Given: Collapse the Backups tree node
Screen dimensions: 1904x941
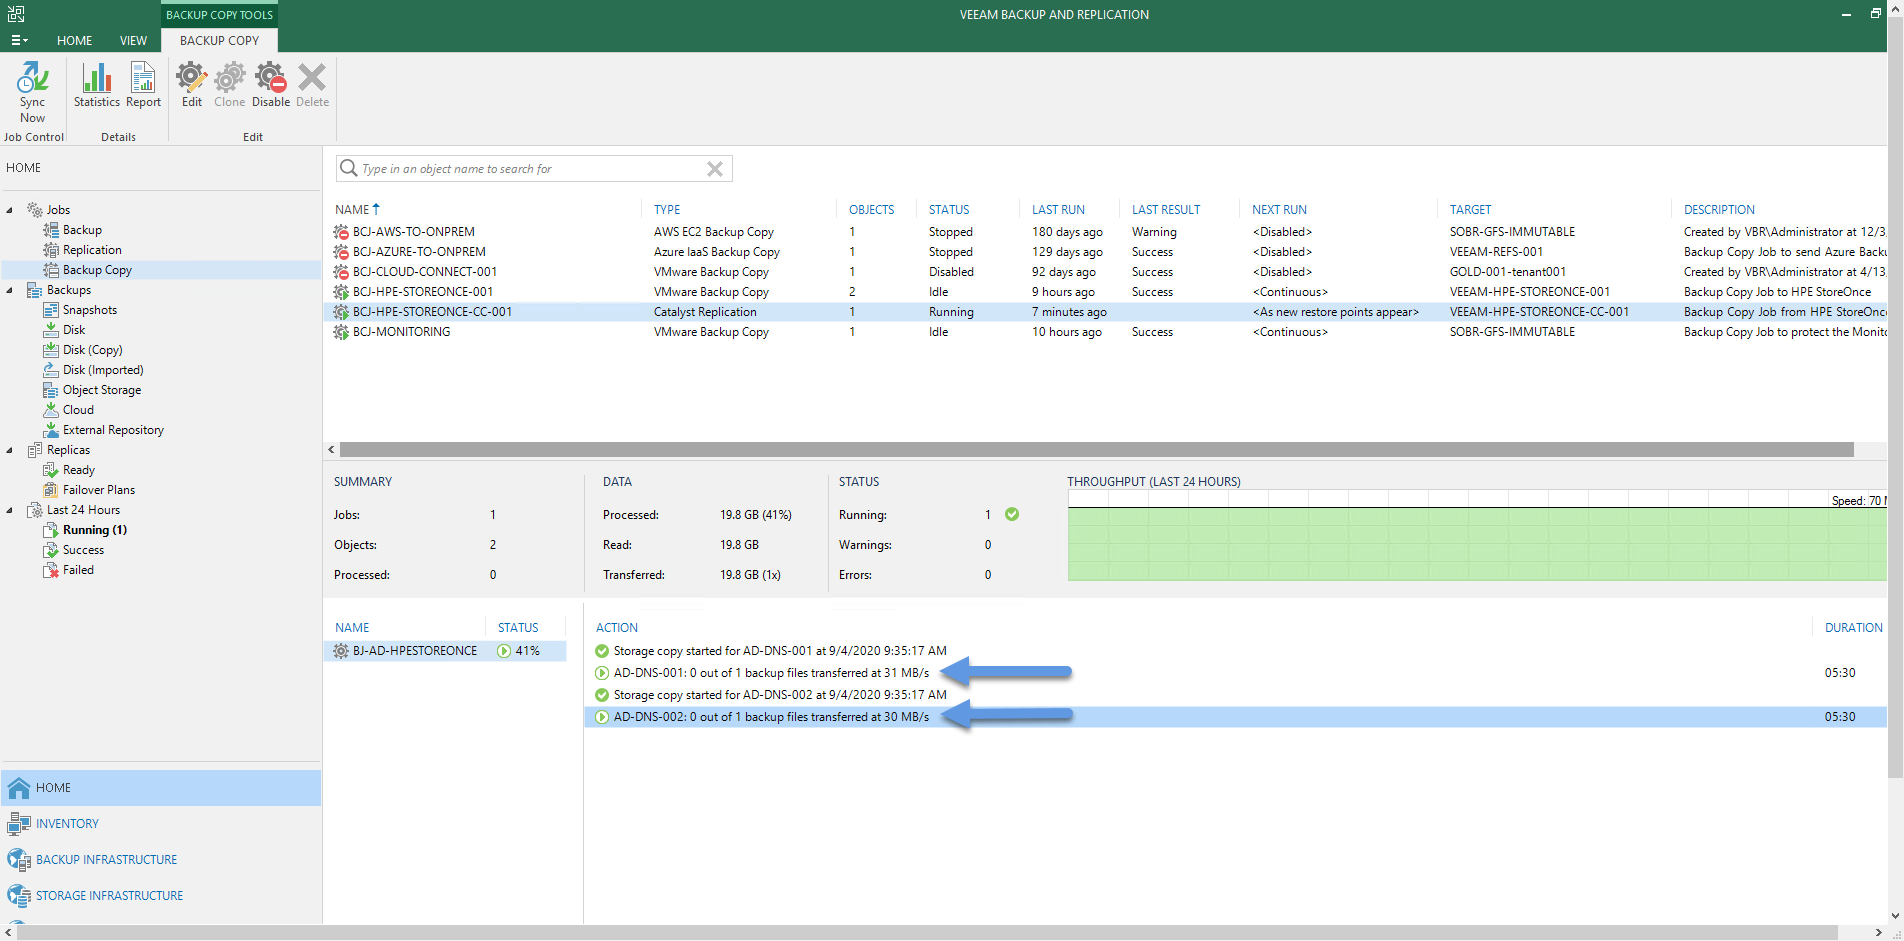Looking at the screenshot, I should (x=10, y=290).
